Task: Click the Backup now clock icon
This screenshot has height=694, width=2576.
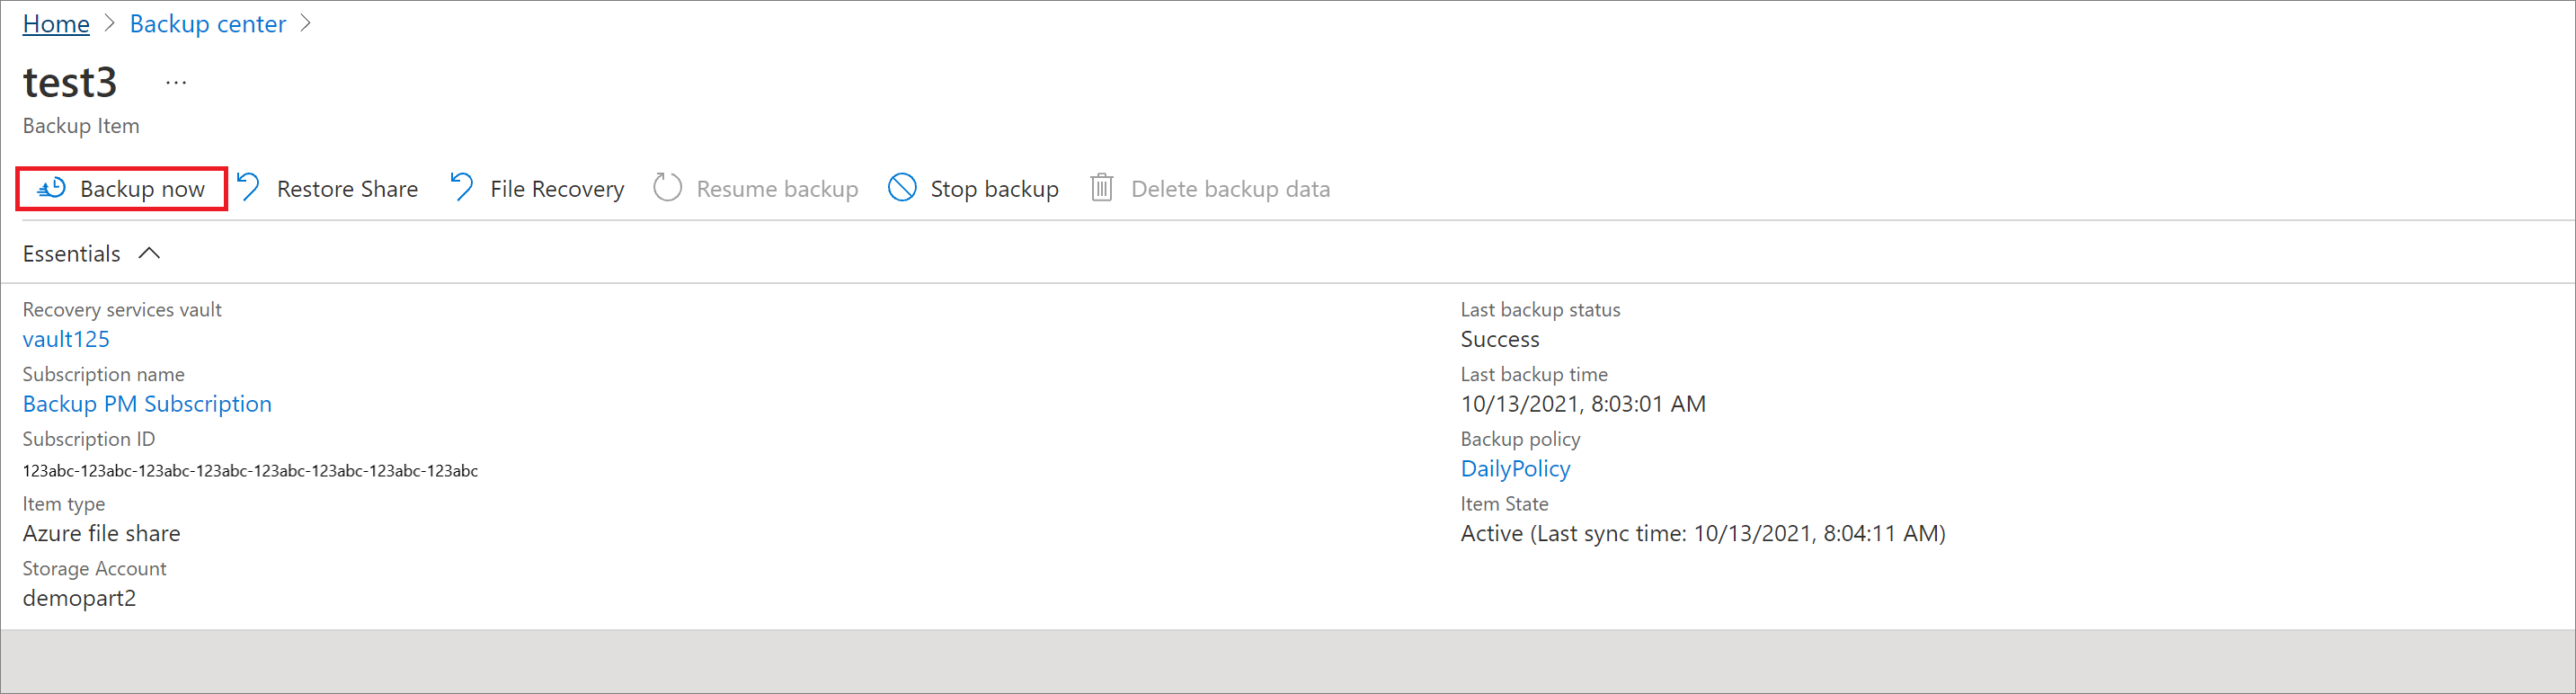Action: [52, 188]
